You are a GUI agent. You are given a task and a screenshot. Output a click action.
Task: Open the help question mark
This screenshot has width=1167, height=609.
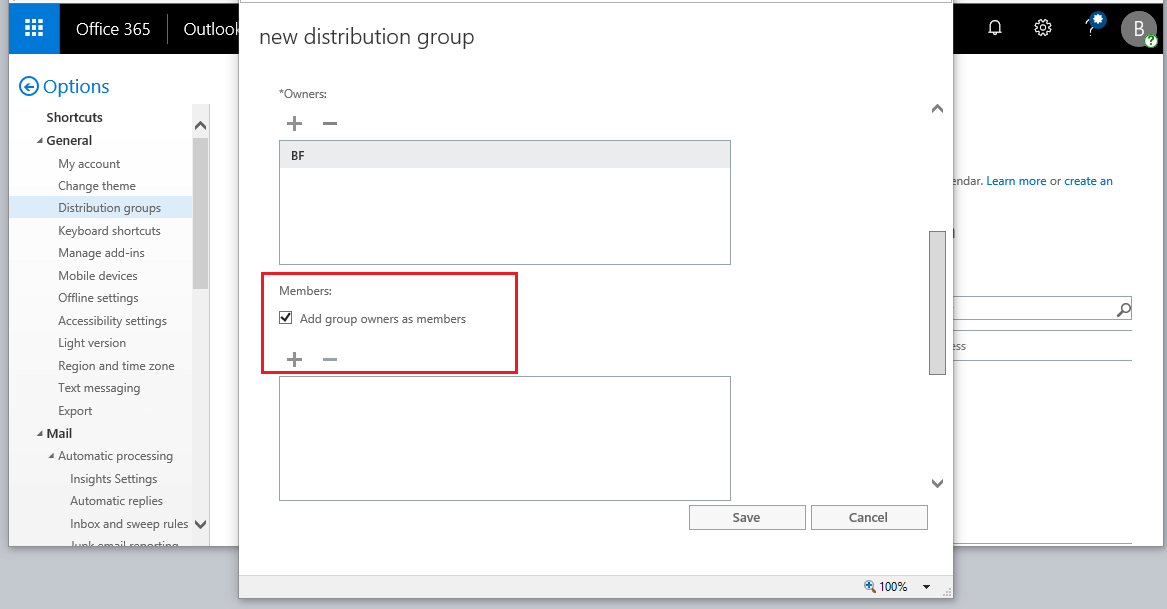coord(1090,28)
